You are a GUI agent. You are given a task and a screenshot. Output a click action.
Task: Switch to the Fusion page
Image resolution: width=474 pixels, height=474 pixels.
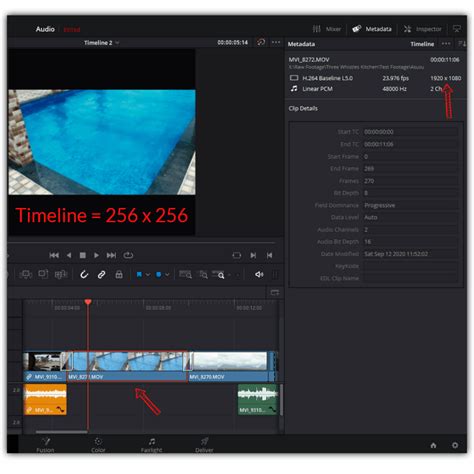[45, 445]
